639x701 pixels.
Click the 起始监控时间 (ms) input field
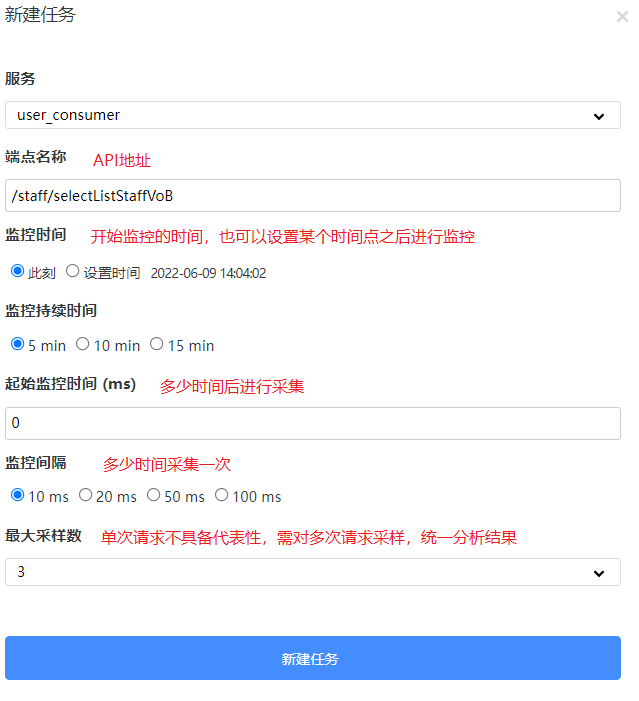click(312, 423)
